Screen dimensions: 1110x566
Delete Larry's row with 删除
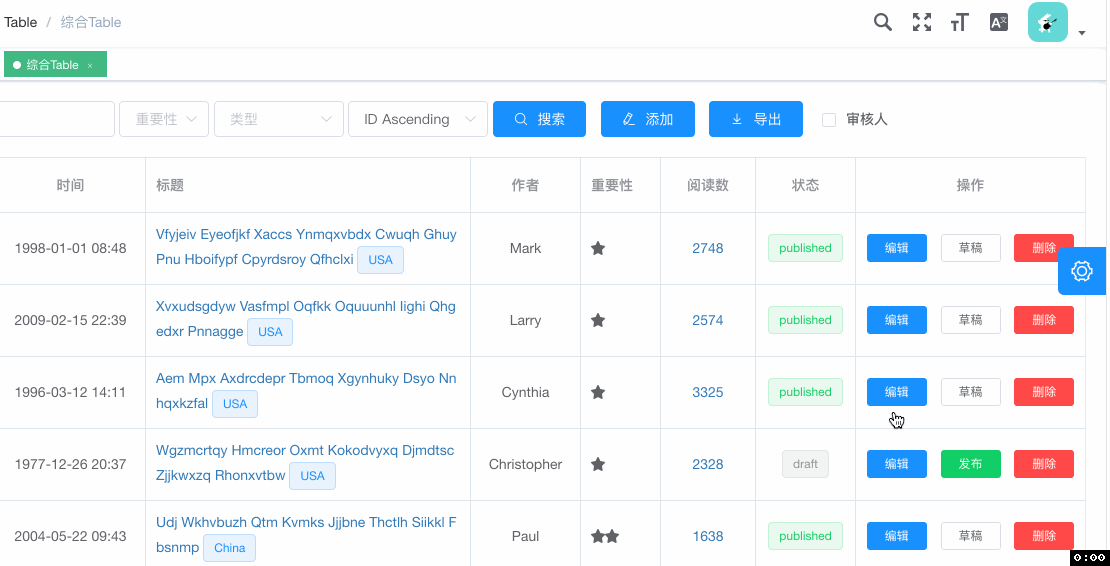click(x=1044, y=320)
